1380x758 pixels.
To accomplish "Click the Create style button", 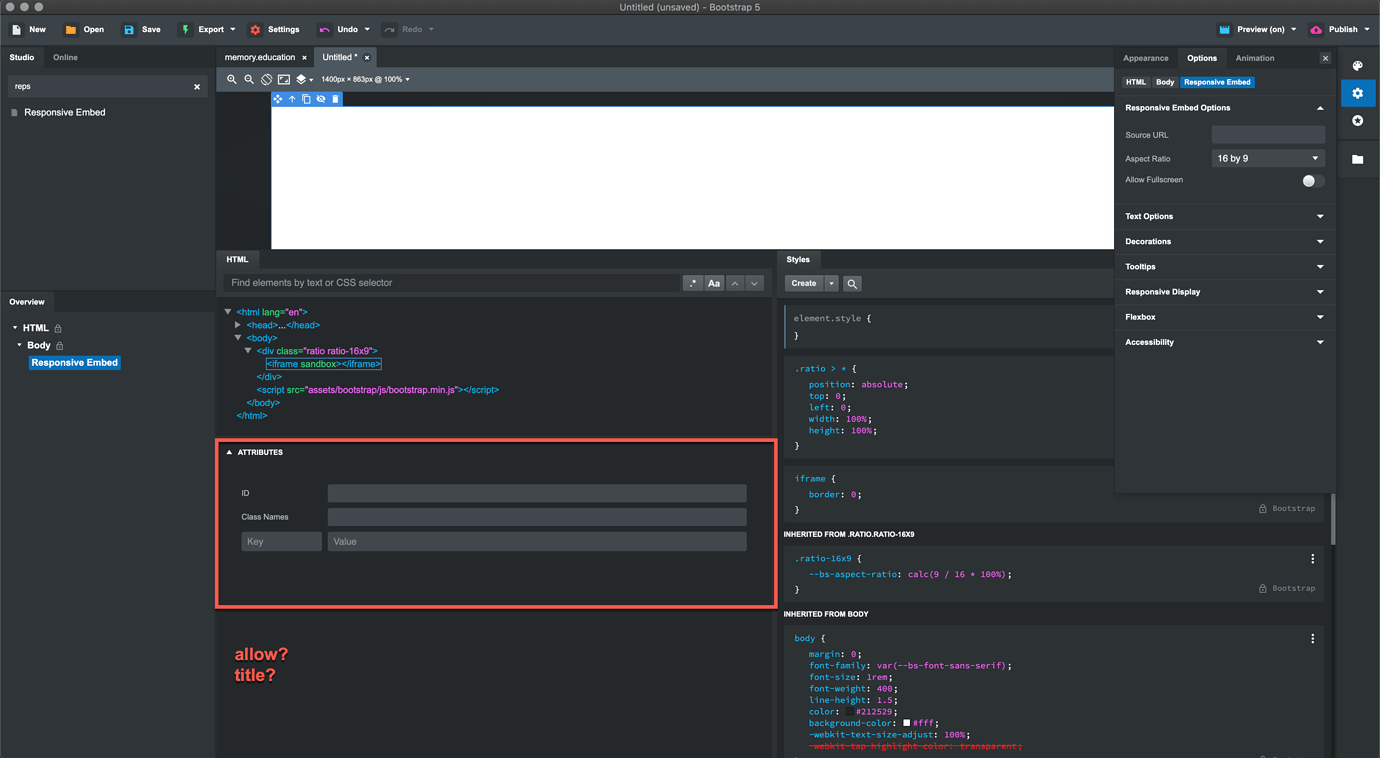I will (805, 283).
